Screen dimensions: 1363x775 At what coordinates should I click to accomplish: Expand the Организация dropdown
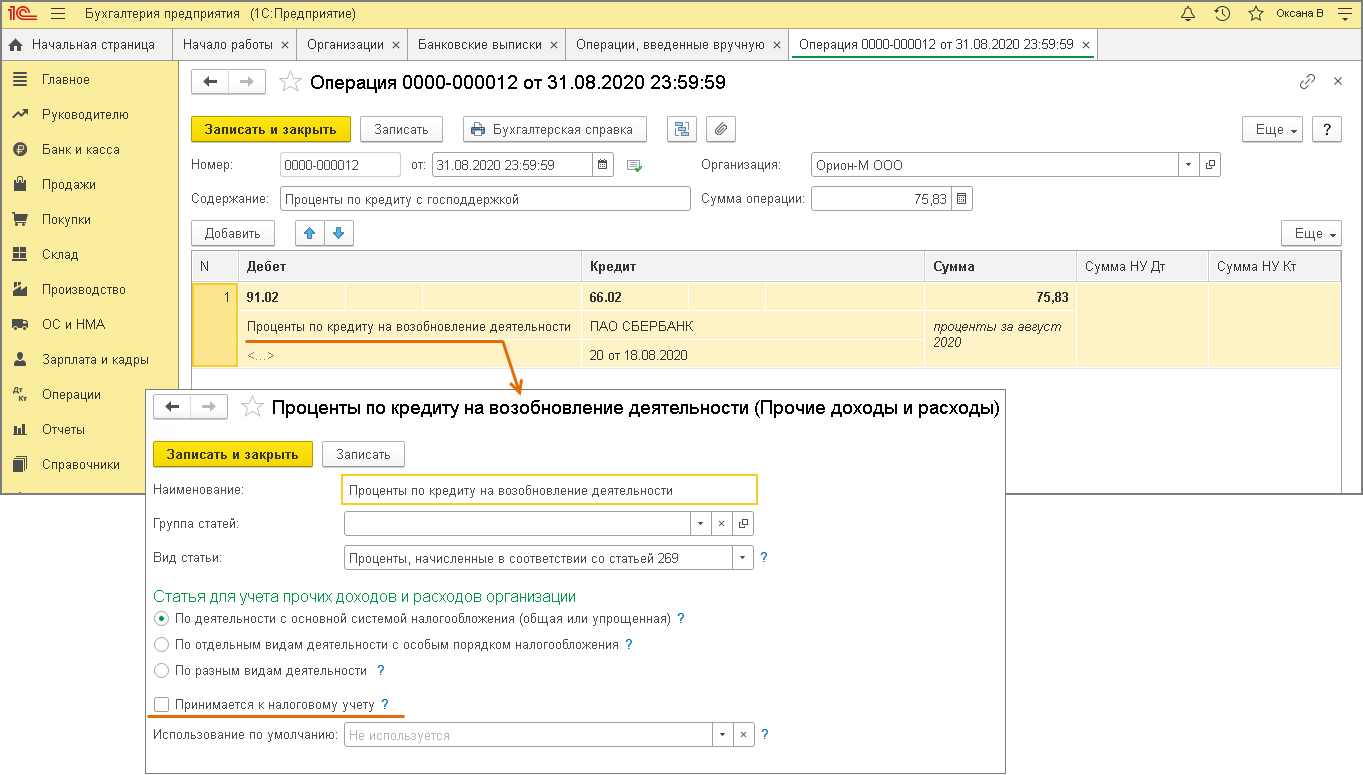(1189, 165)
